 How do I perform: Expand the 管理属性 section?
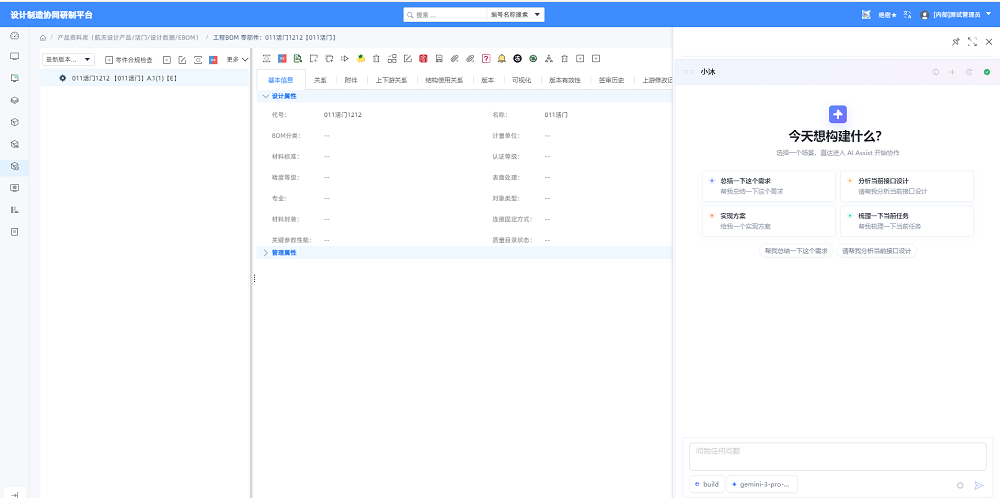tap(266, 253)
